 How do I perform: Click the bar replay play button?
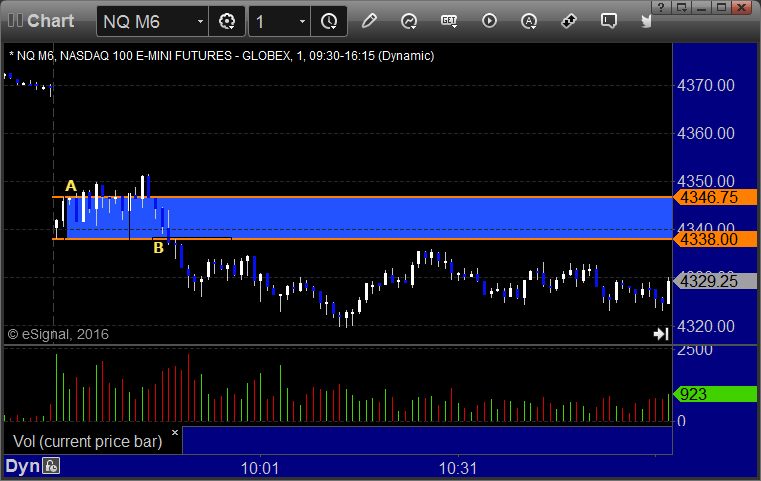tap(489, 21)
